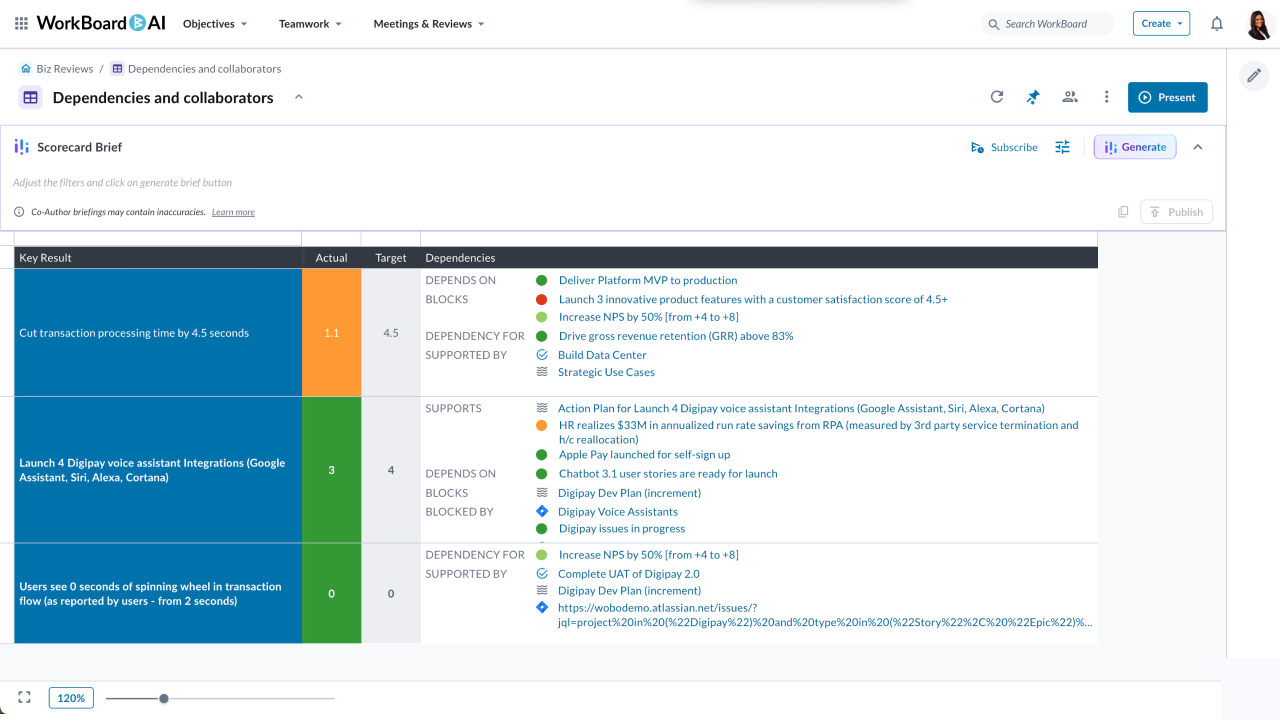1280x720 pixels.
Task: Open the Objectives menu
Action: [215, 23]
